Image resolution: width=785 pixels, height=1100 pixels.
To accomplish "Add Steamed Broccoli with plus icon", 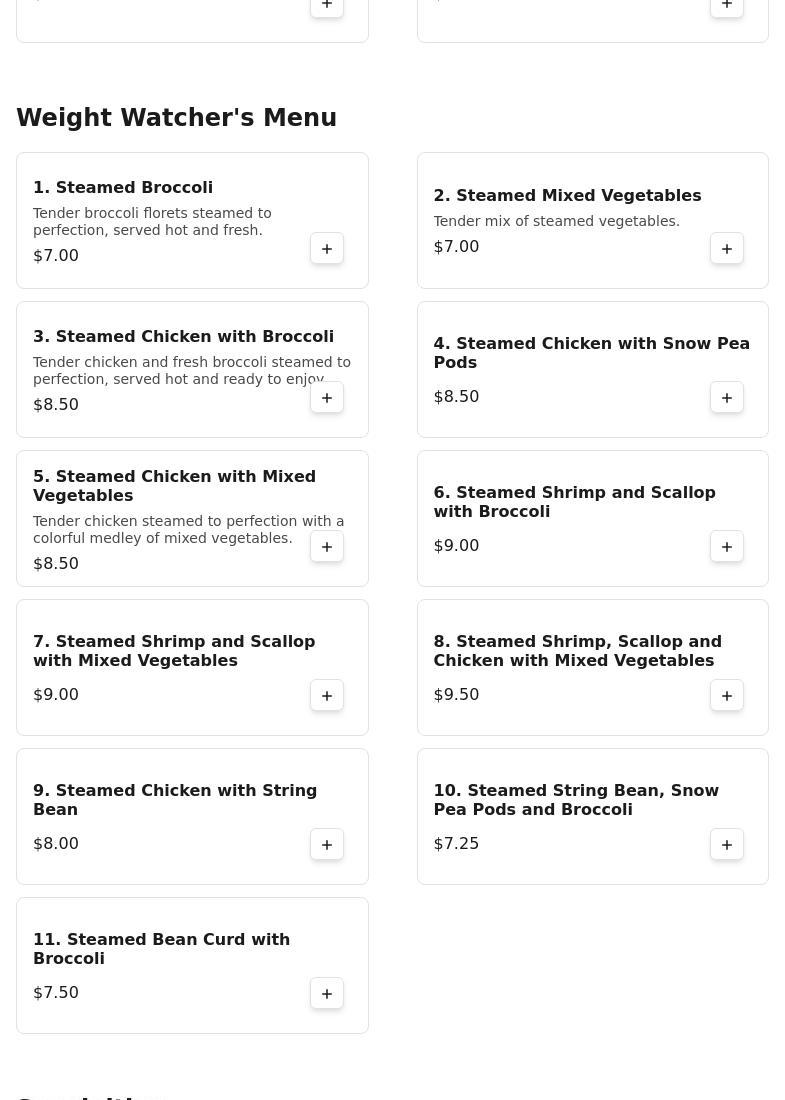I will coord(327,249).
